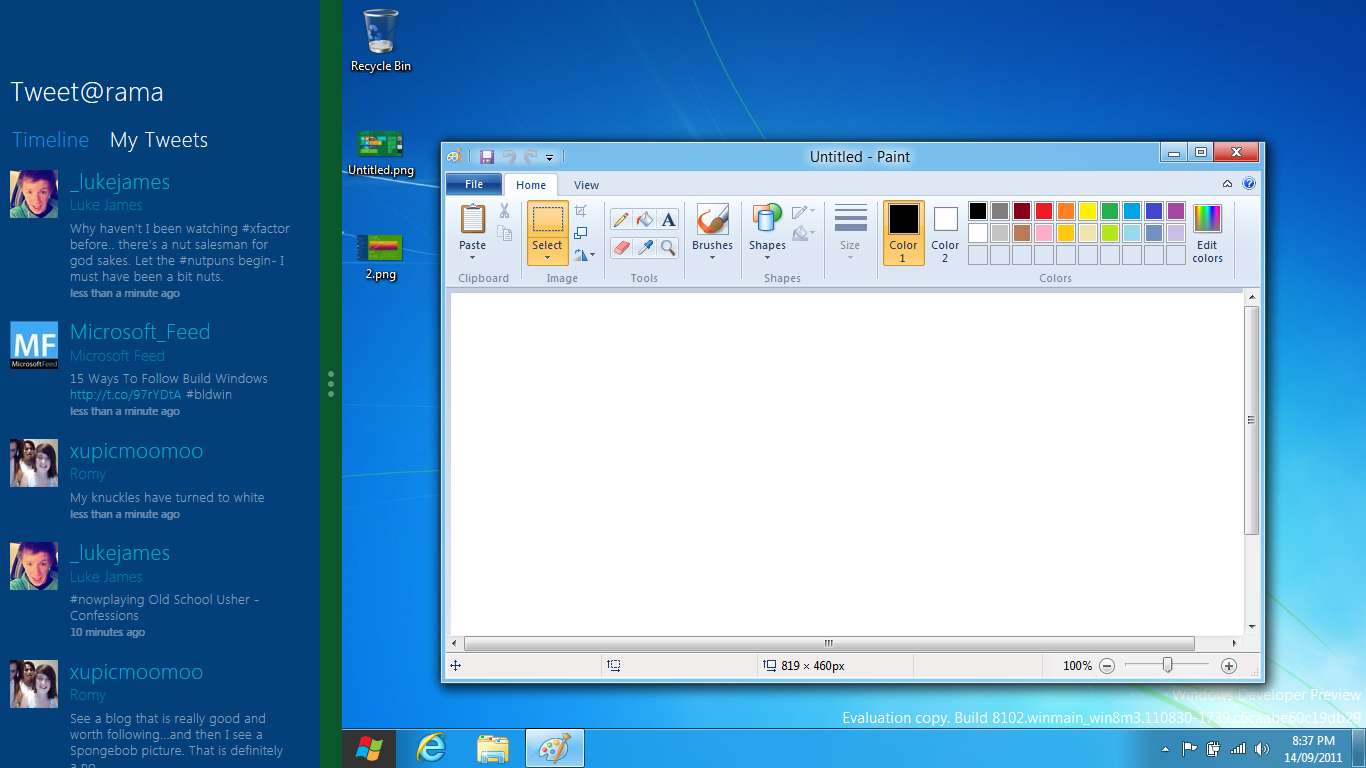The width and height of the screenshot is (1366, 768).
Task: Click the Save icon in quick access toolbar
Action: (x=487, y=156)
